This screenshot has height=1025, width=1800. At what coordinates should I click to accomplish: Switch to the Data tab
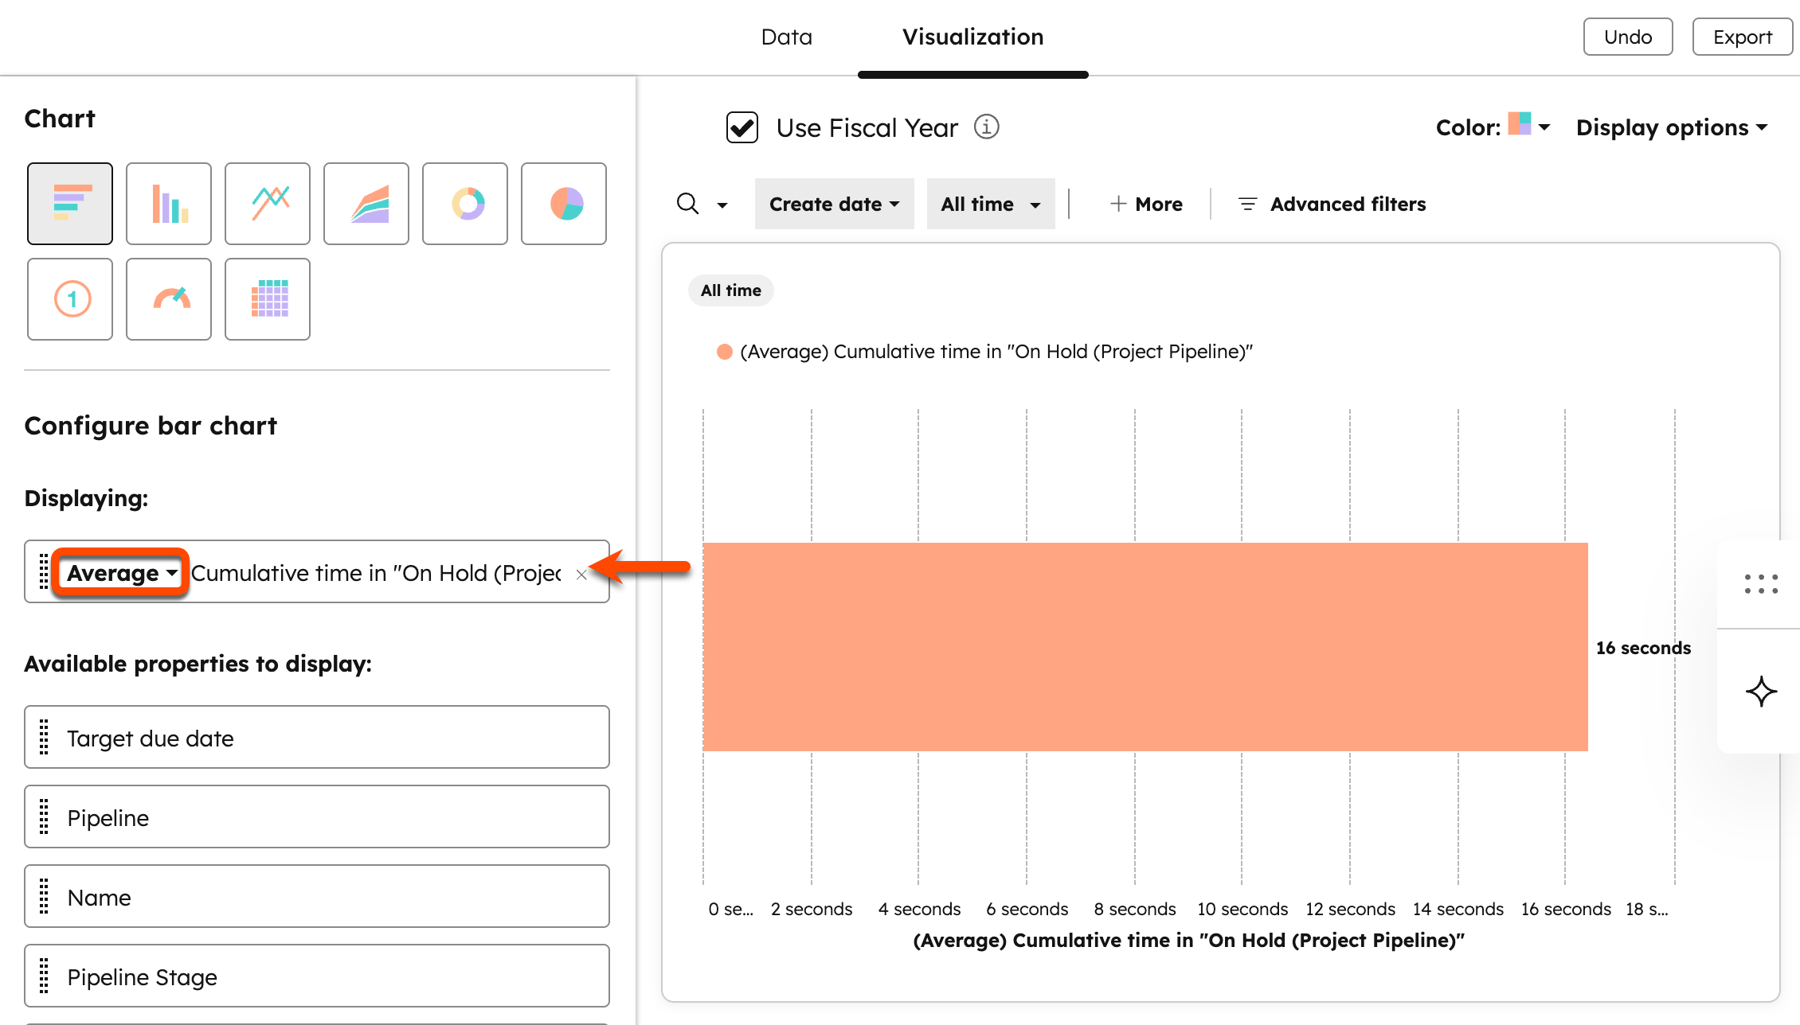point(786,36)
